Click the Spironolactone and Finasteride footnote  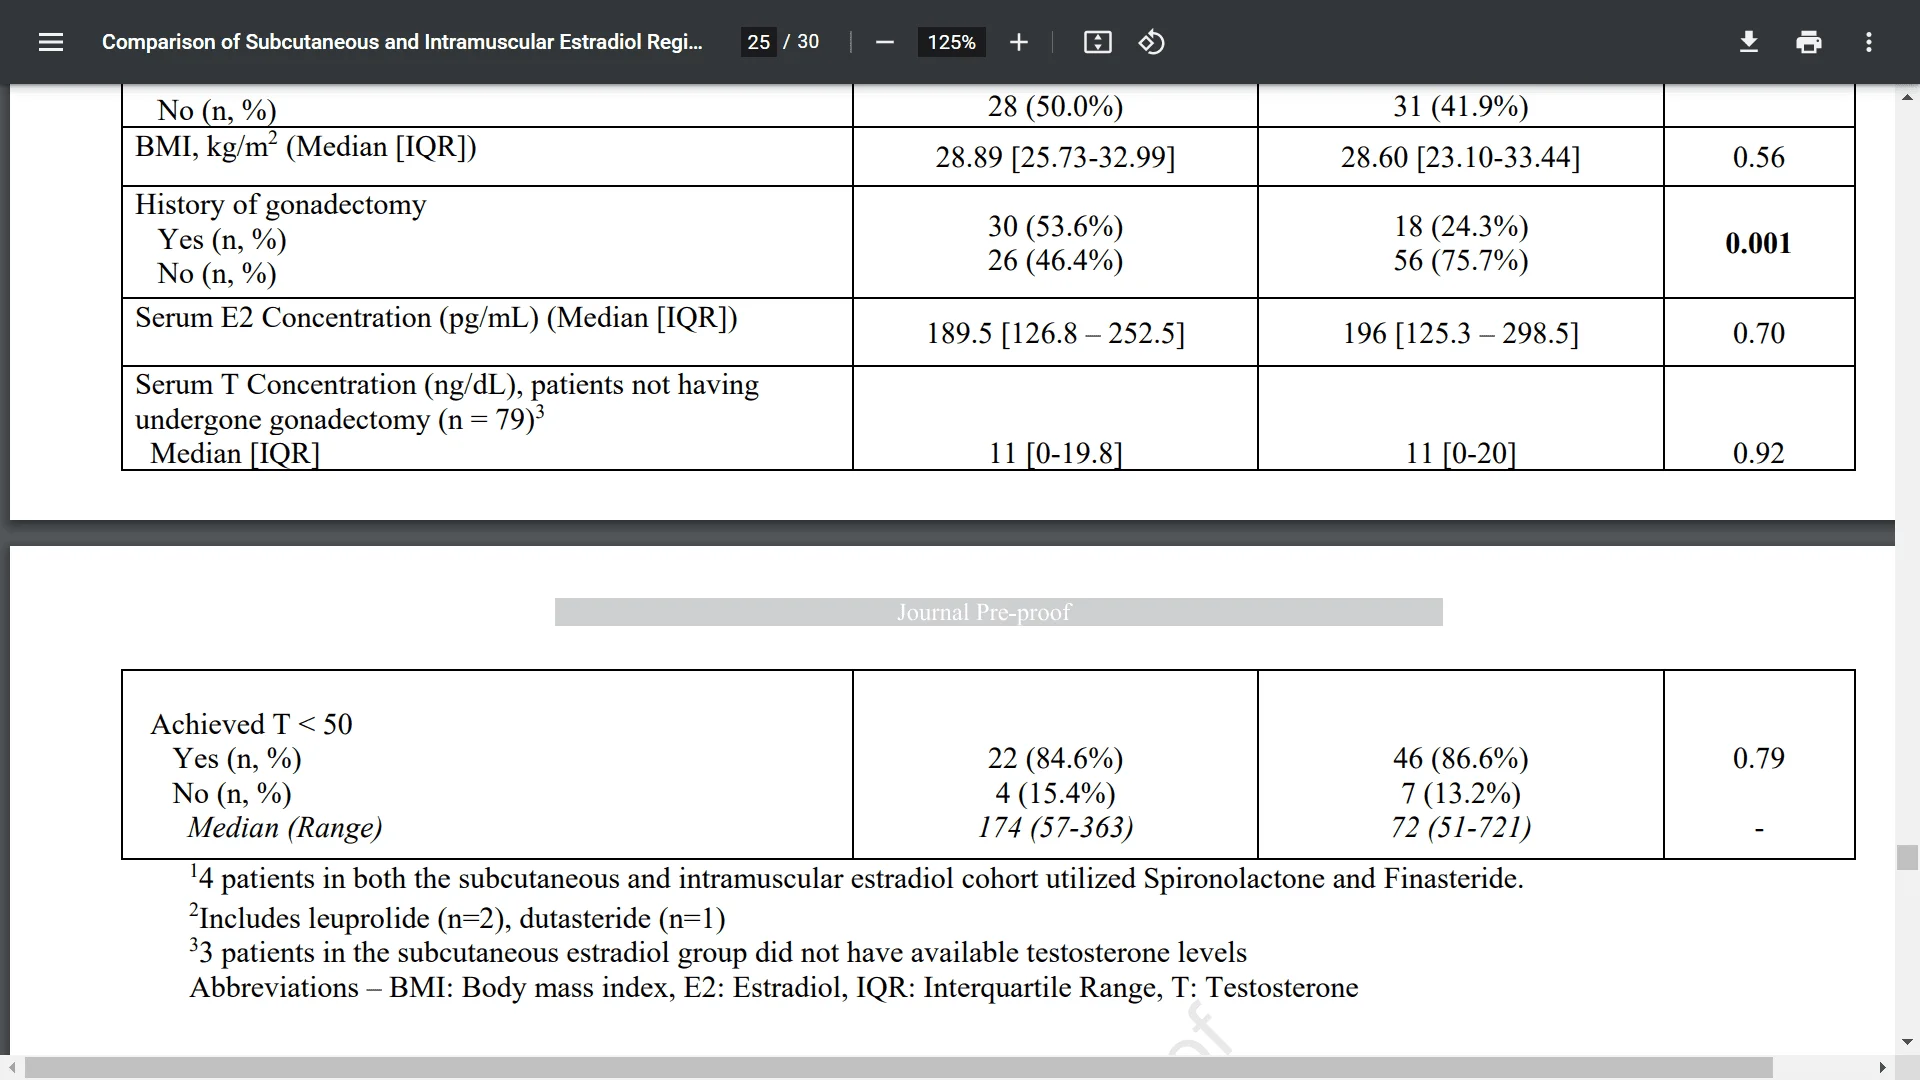[x=857, y=879]
